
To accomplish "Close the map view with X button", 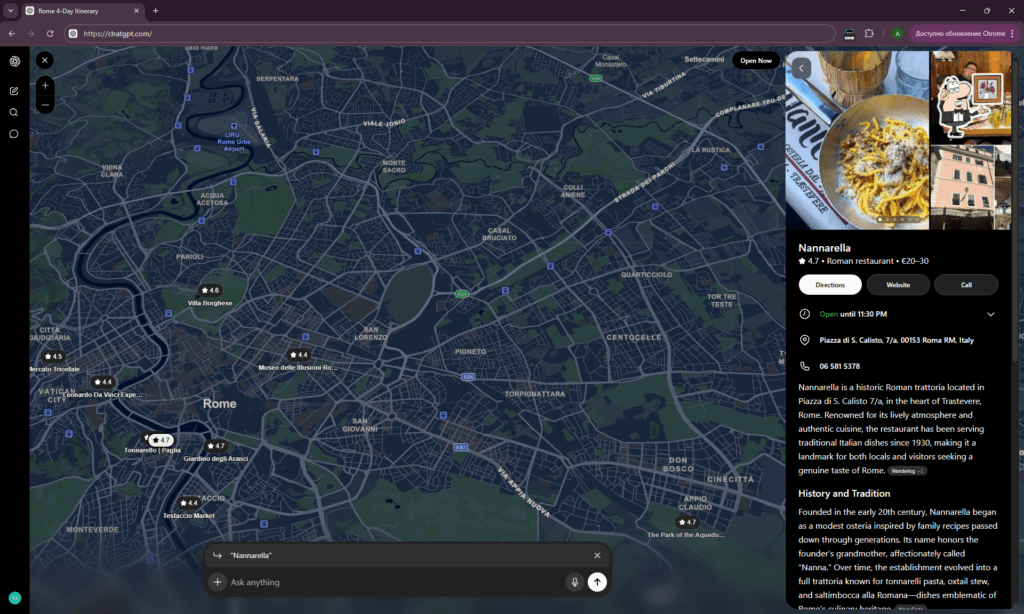I will 44,60.
